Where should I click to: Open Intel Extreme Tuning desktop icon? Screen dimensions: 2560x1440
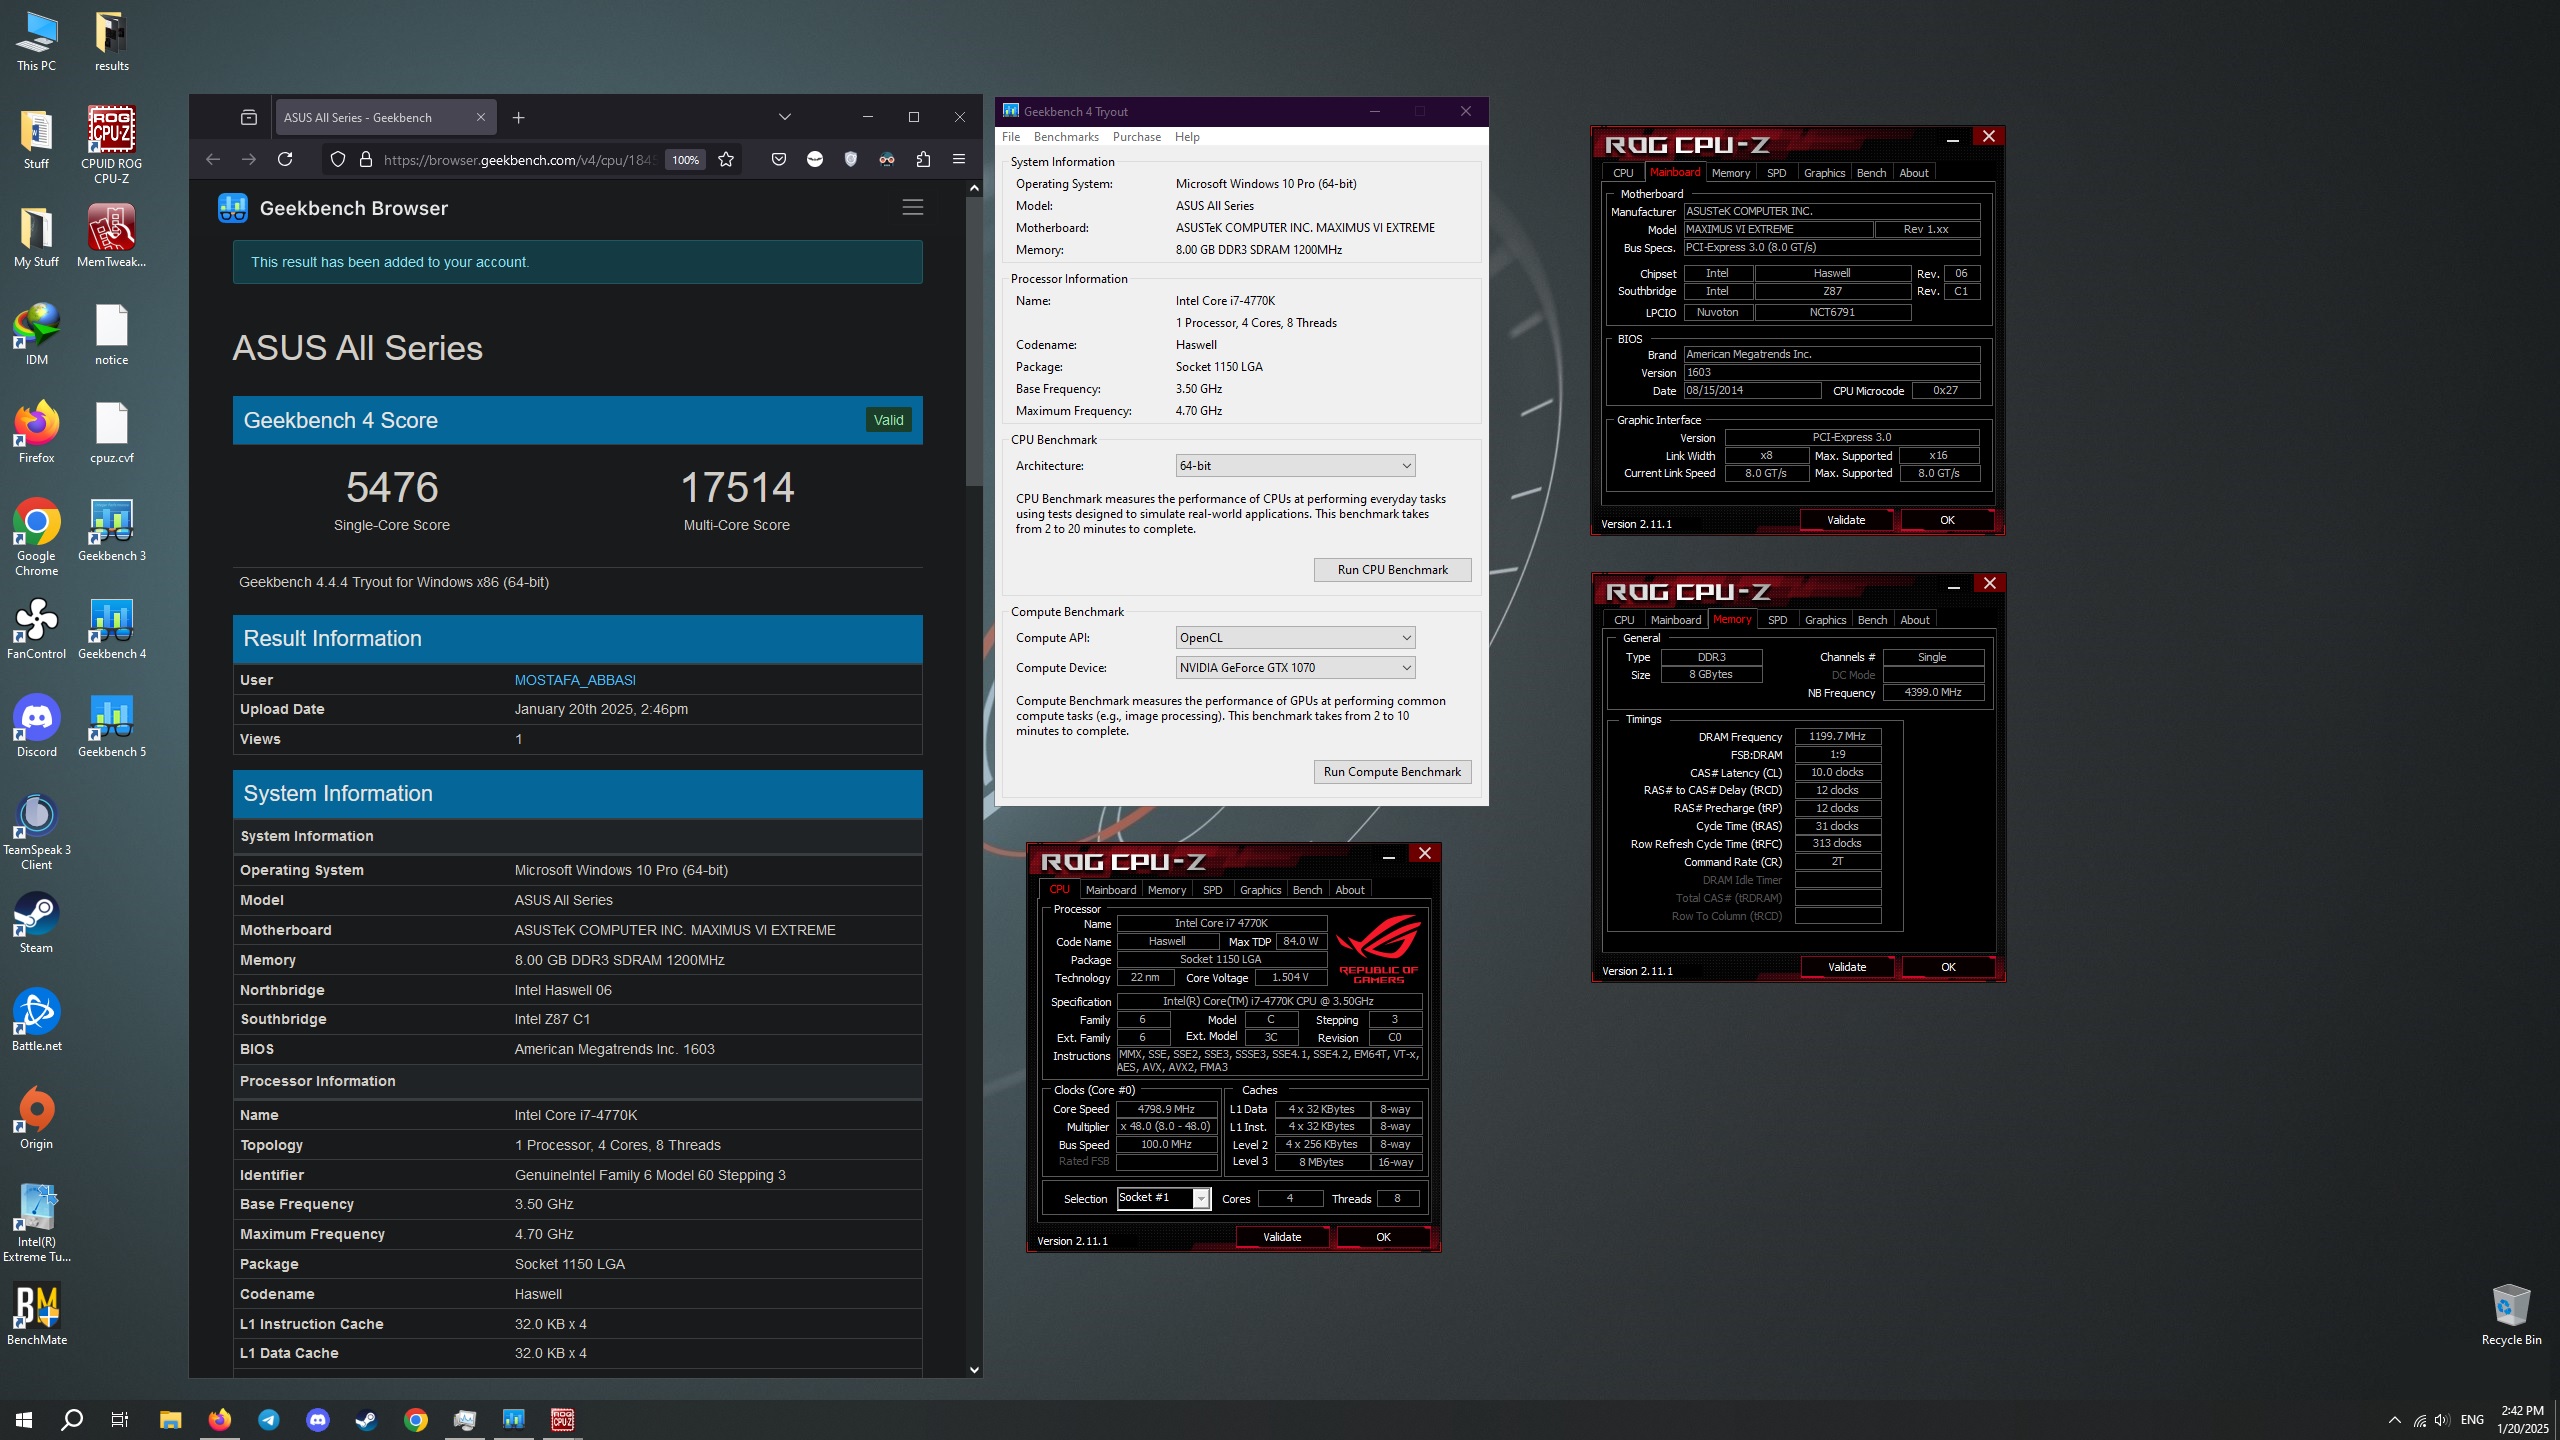pyautogui.click(x=37, y=1223)
